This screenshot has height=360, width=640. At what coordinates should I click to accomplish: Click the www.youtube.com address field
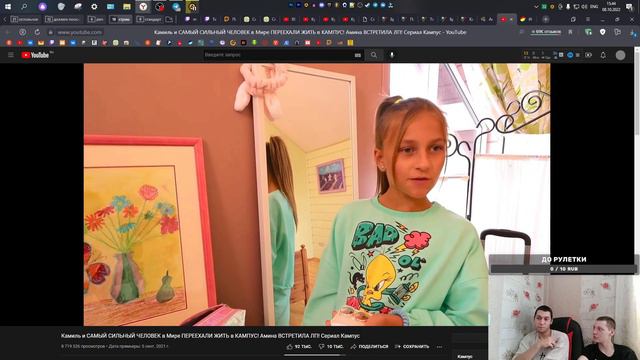80,32
